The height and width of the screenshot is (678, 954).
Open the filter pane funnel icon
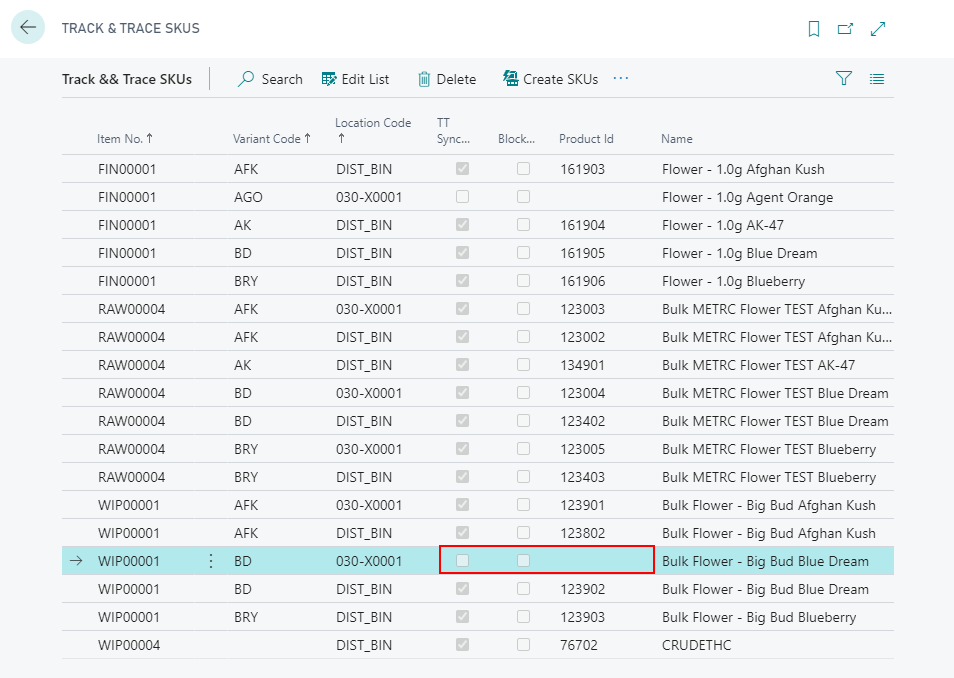tap(844, 79)
